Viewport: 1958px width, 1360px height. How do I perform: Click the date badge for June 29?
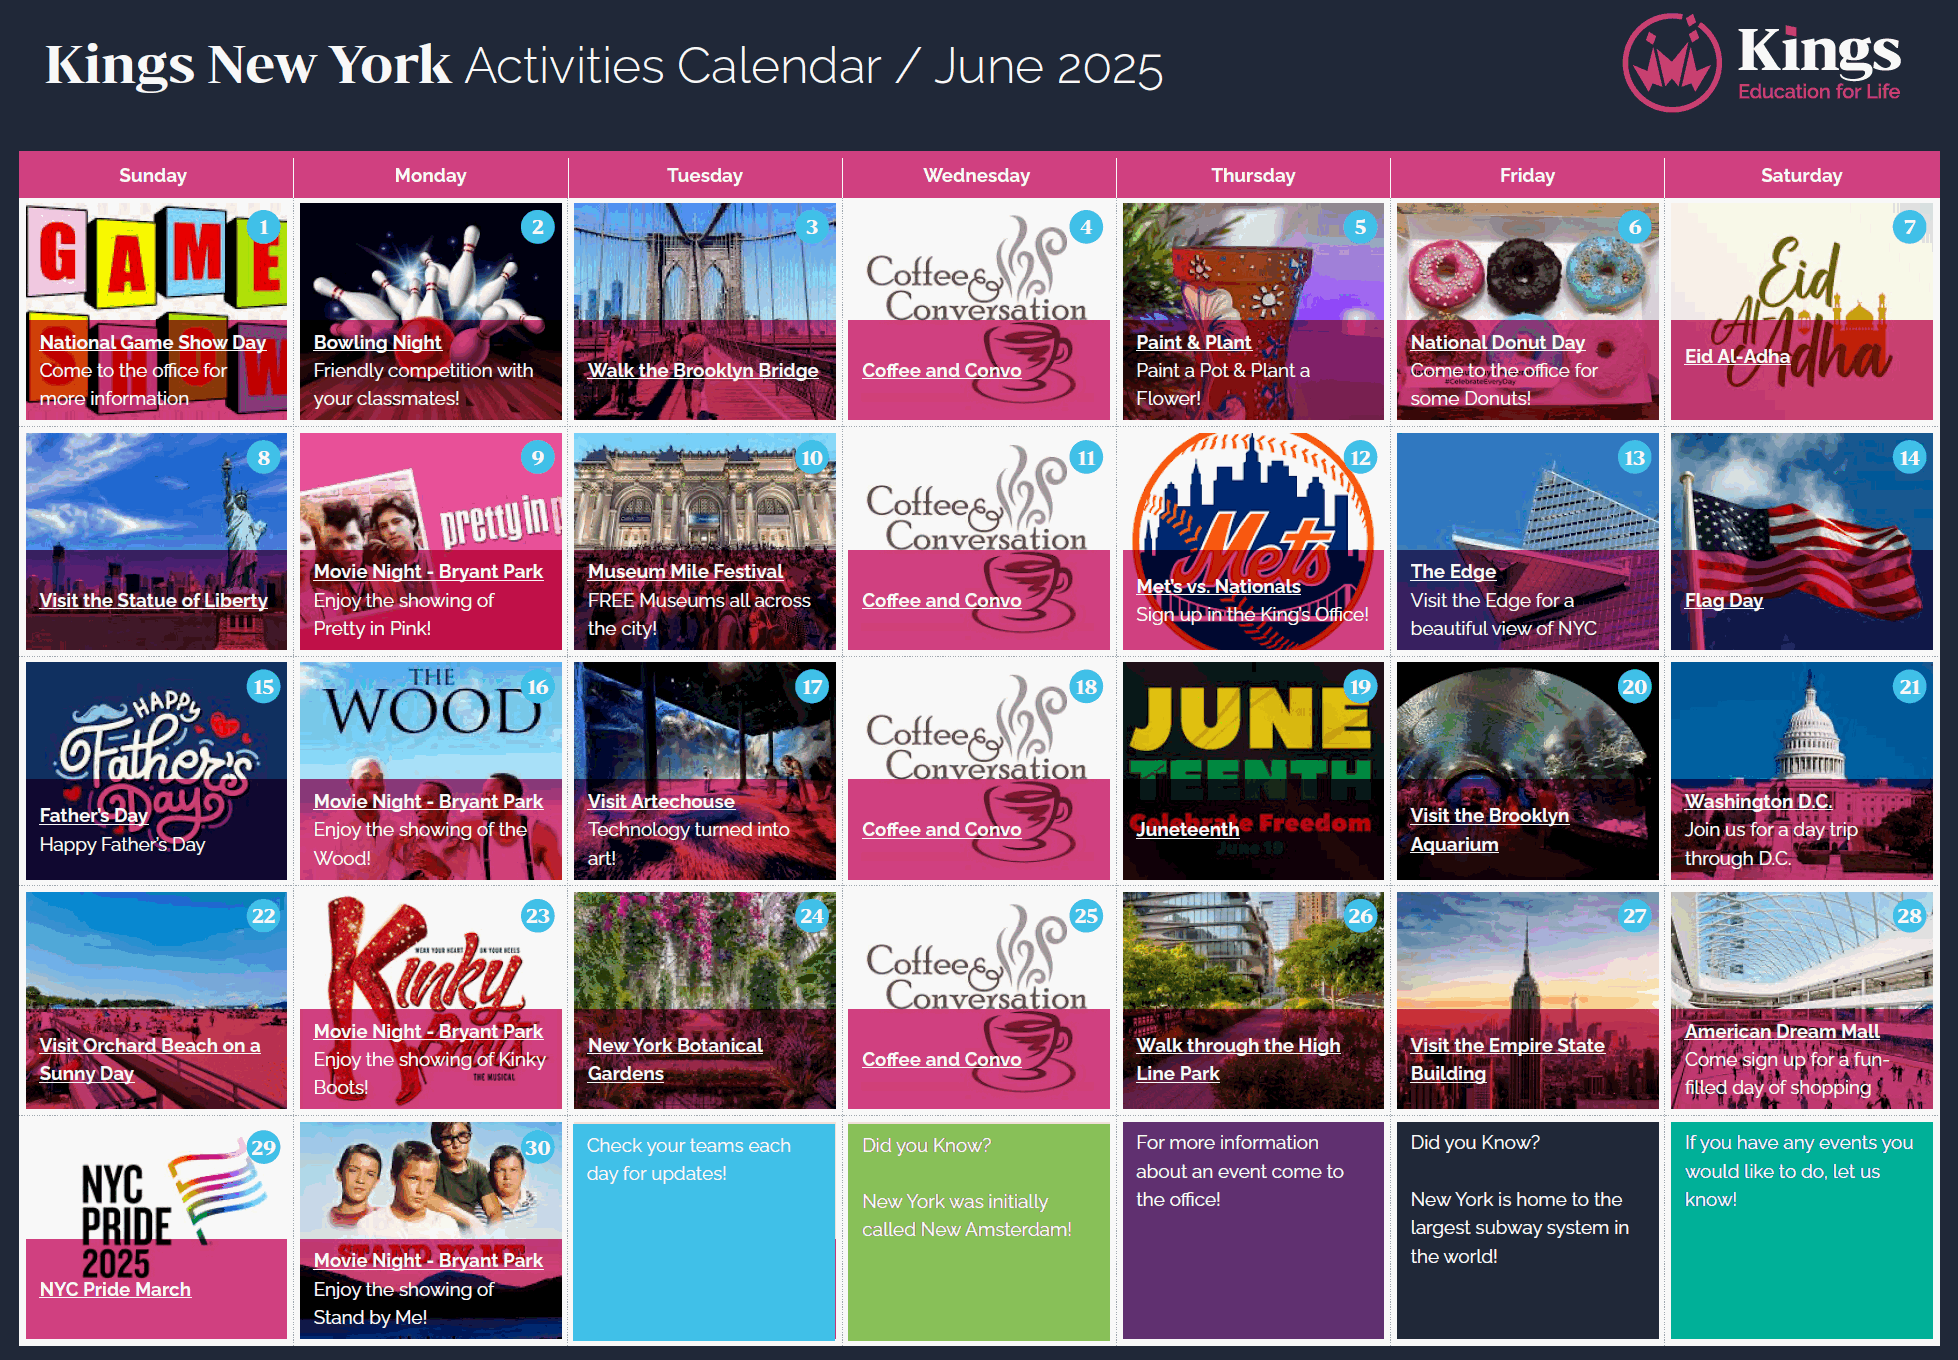tap(263, 1147)
